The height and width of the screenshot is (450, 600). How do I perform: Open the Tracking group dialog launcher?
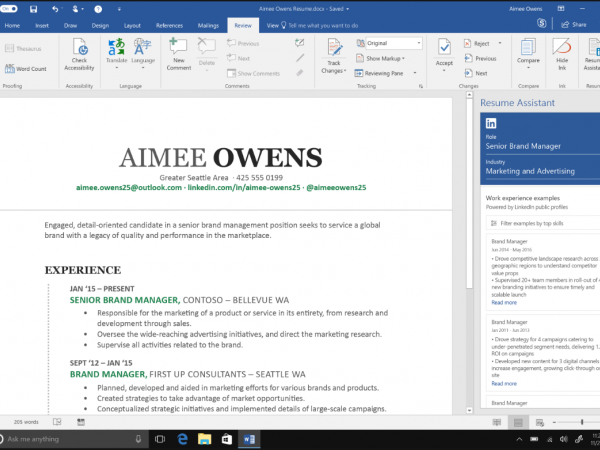421,86
